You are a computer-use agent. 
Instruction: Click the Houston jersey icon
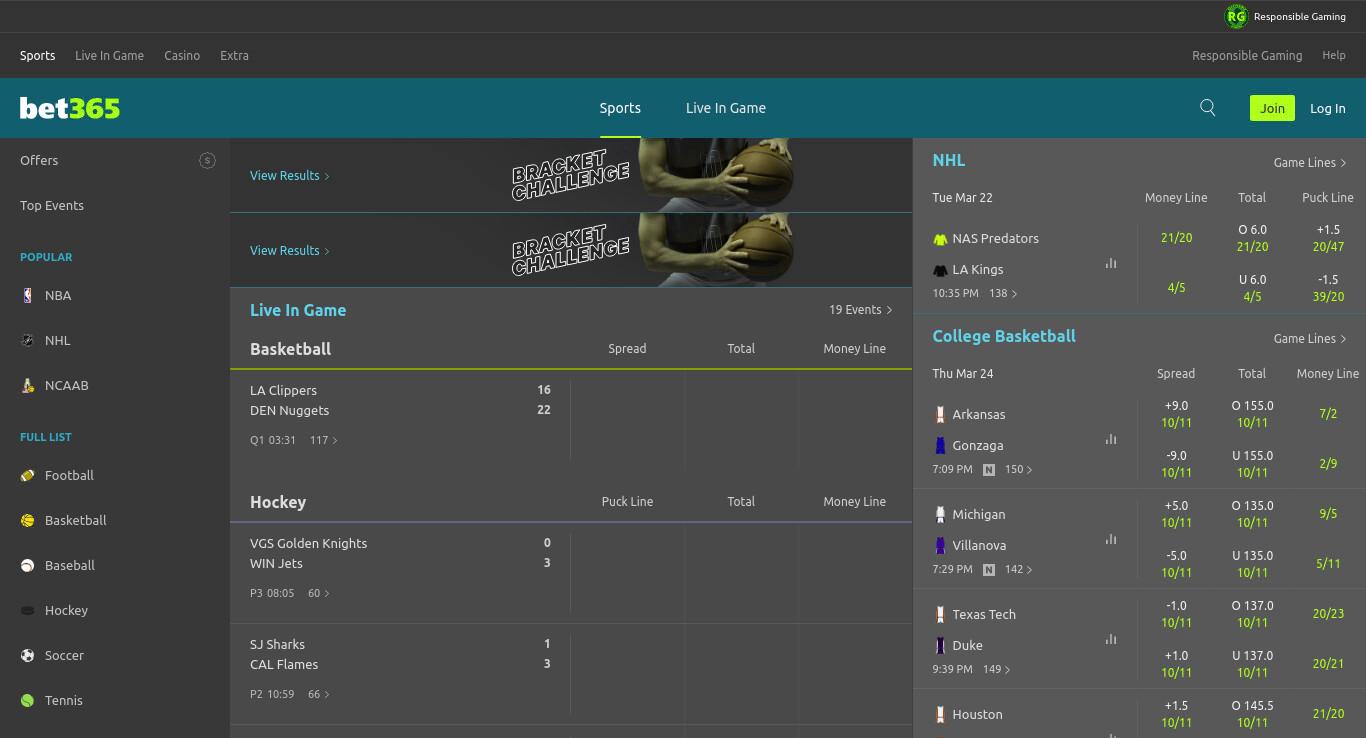tap(940, 714)
